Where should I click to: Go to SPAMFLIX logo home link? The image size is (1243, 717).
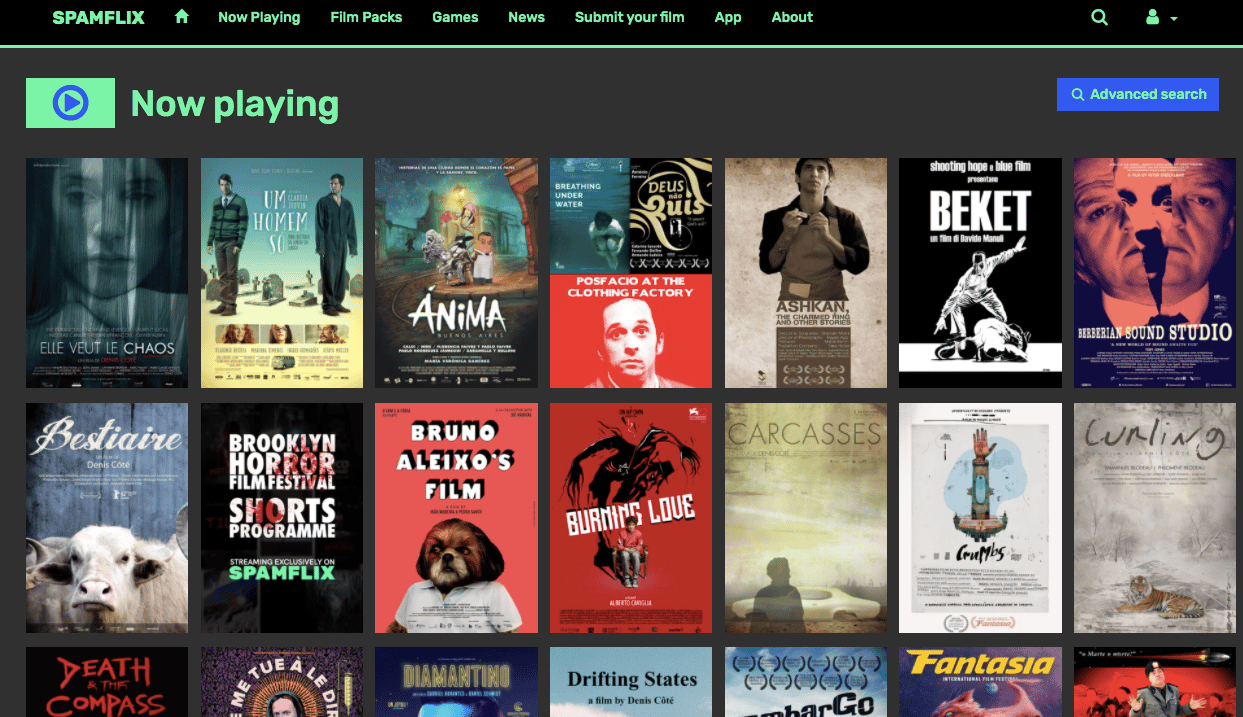pyautogui.click(x=98, y=17)
